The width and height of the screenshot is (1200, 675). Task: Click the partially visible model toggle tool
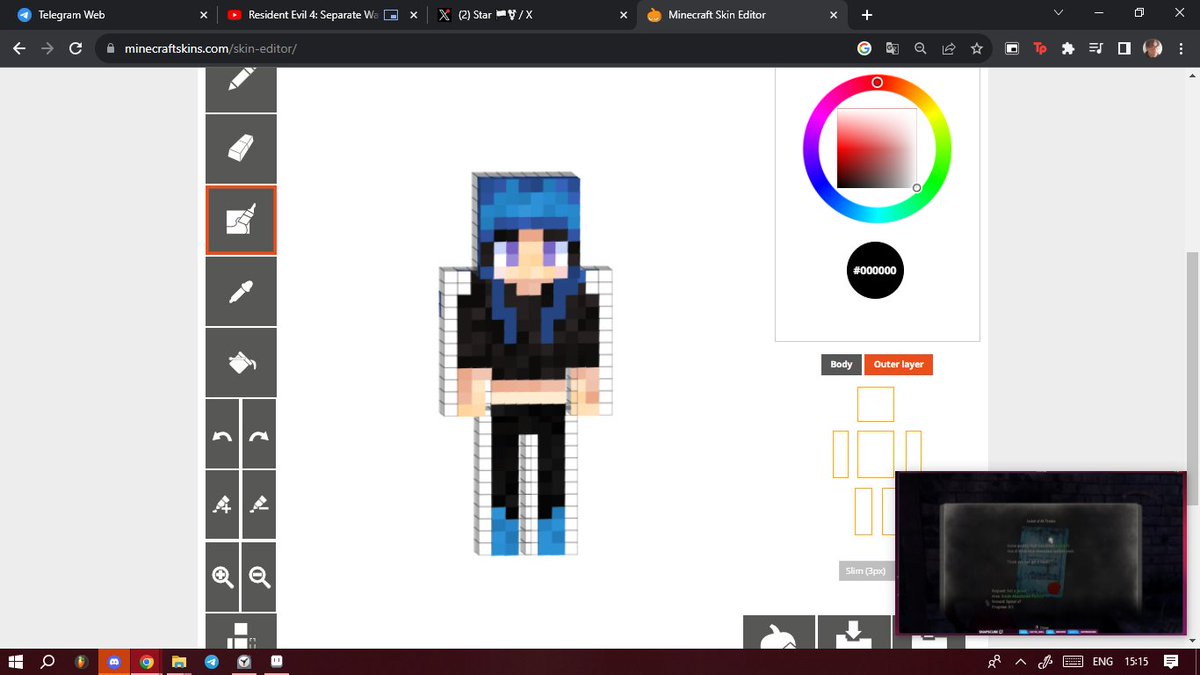pyautogui.click(x=241, y=631)
